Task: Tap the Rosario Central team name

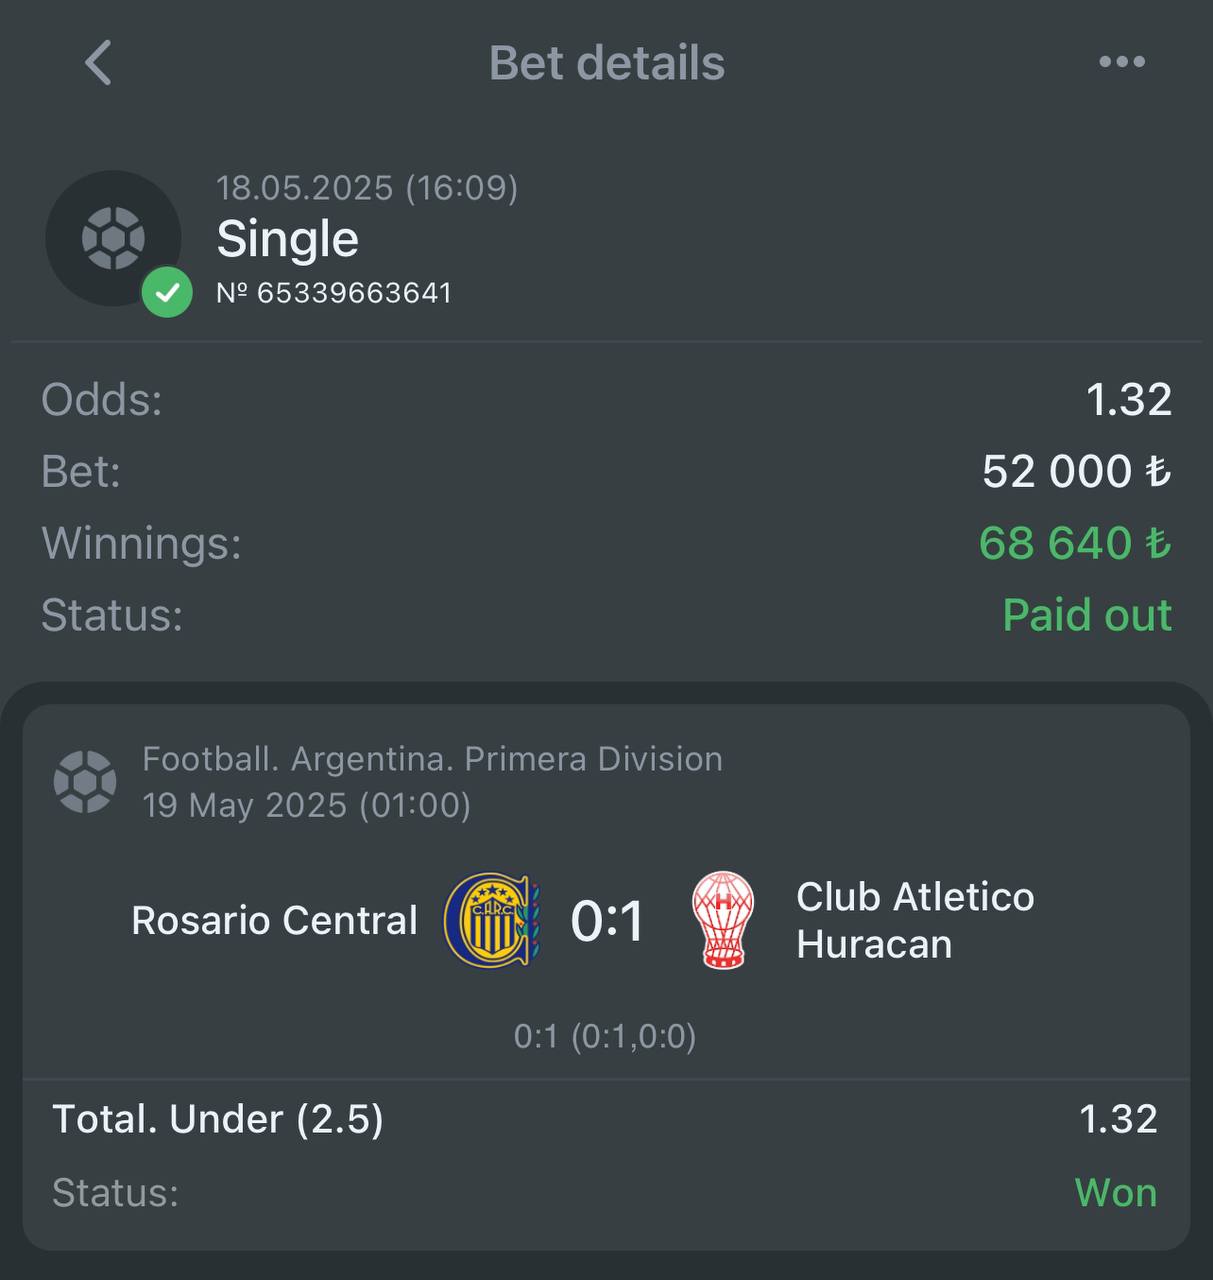Action: click(274, 921)
